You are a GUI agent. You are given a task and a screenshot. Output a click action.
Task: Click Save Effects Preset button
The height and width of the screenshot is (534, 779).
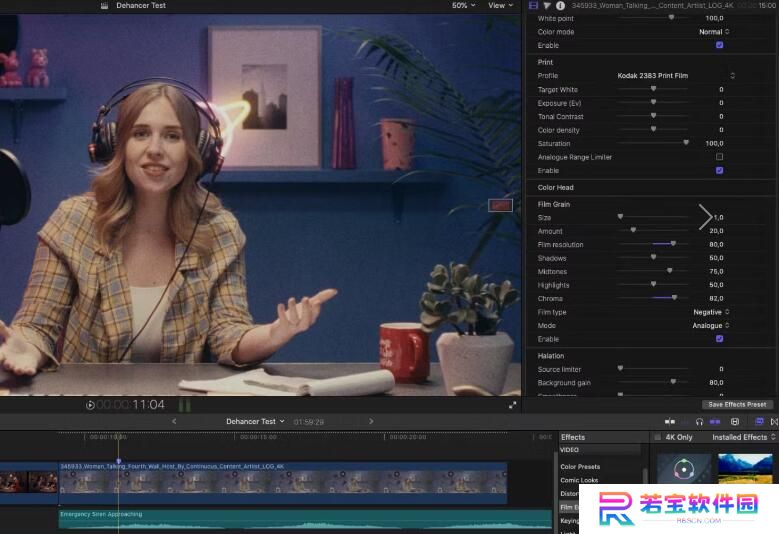pyautogui.click(x=737, y=404)
